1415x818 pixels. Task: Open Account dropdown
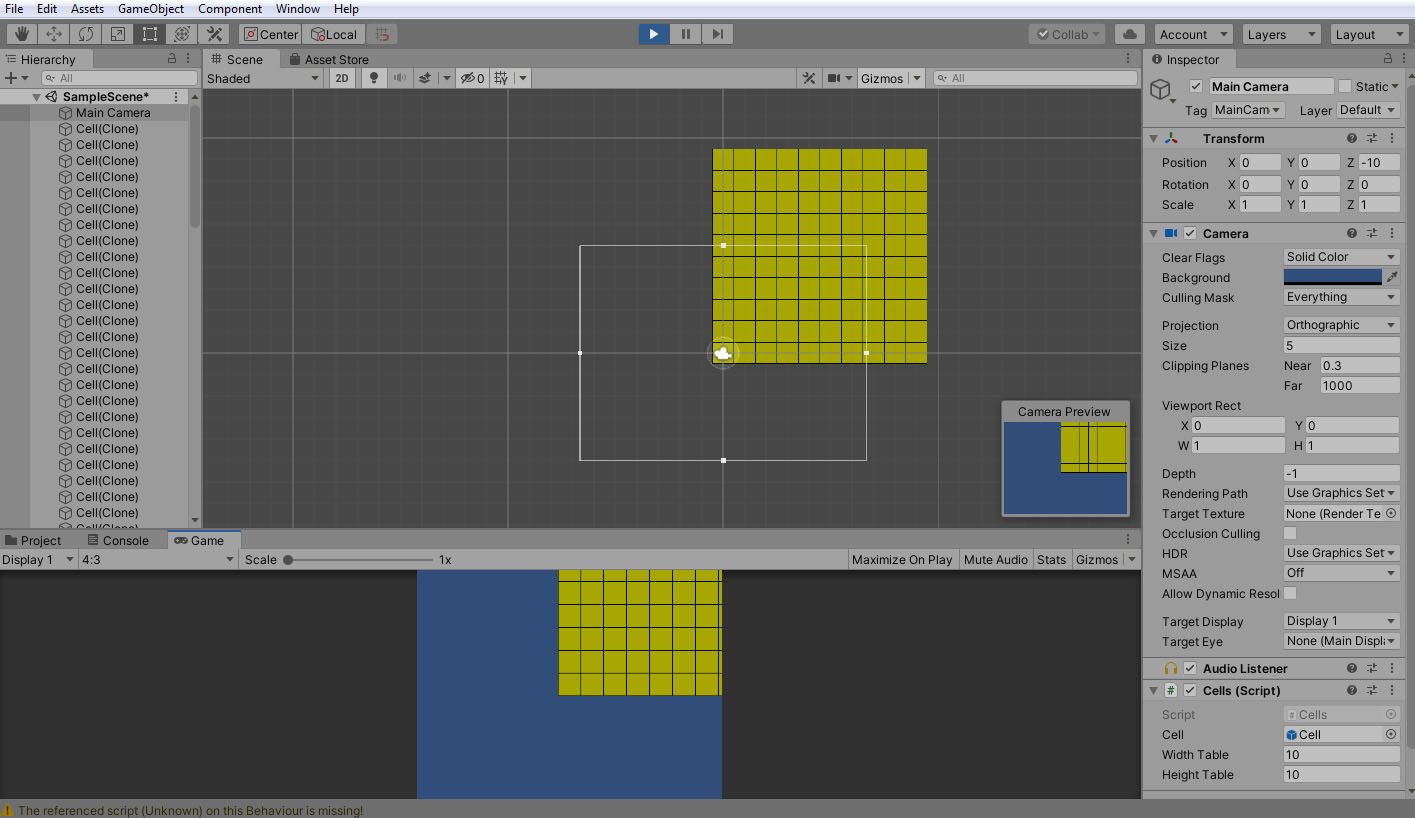pyautogui.click(x=1194, y=34)
